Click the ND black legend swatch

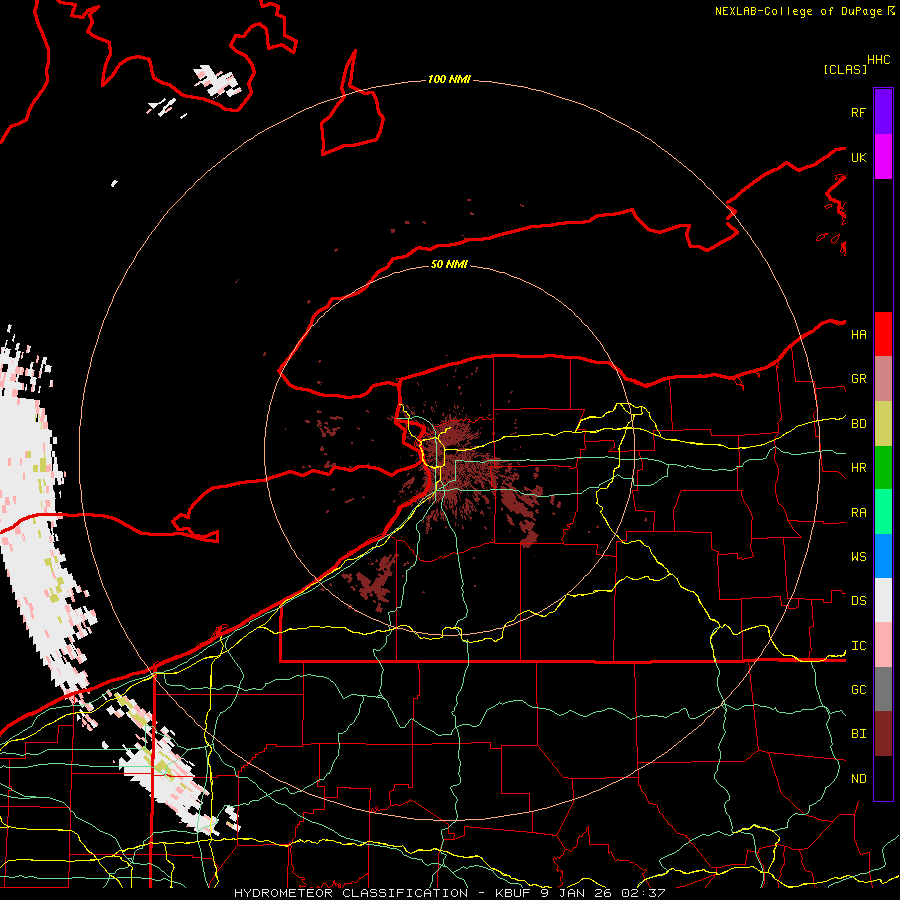click(883, 778)
